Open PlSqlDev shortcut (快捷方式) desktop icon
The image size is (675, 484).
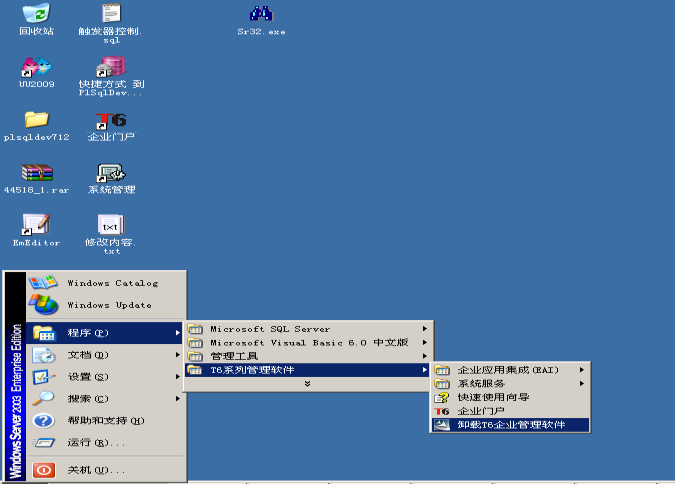(x=110, y=68)
